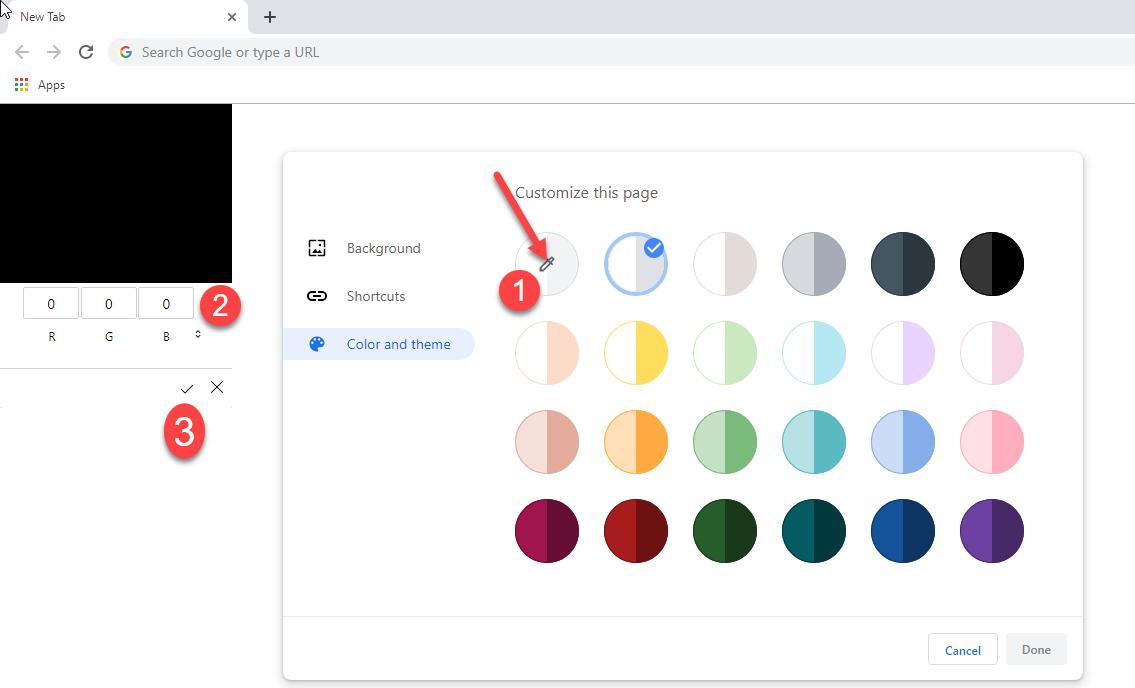Open the Shortcuts section

(x=376, y=296)
